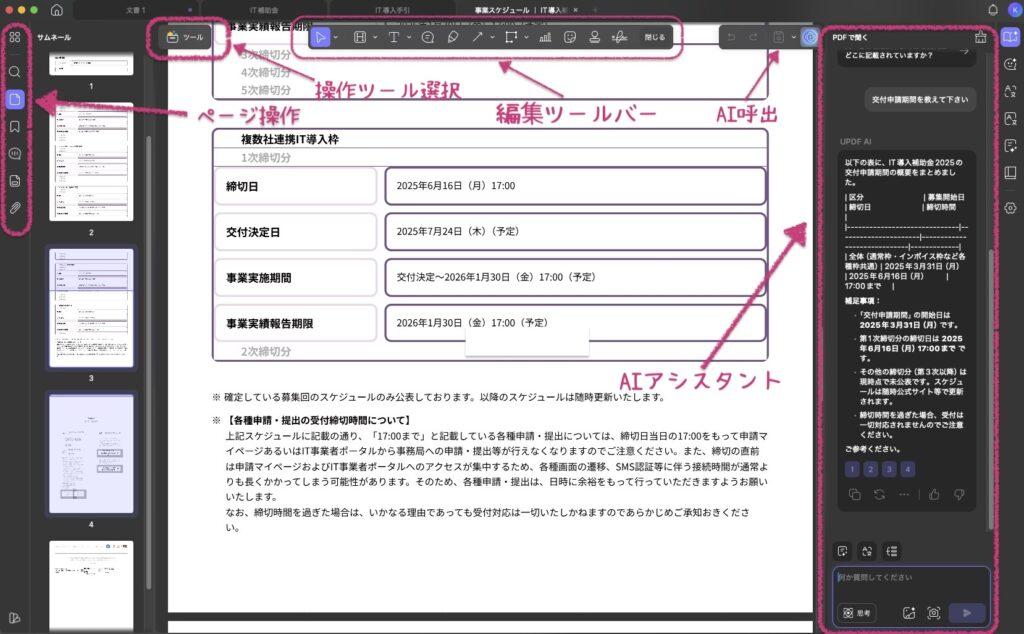Click the notification bell icon
This screenshot has width=1024, height=634.
point(993,10)
